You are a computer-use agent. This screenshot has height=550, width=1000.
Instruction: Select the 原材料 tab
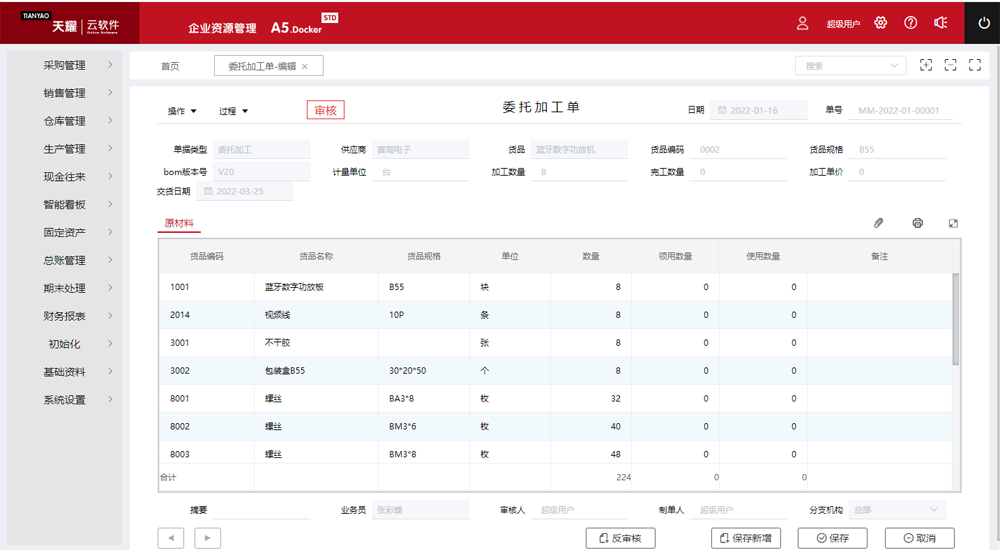click(179, 223)
